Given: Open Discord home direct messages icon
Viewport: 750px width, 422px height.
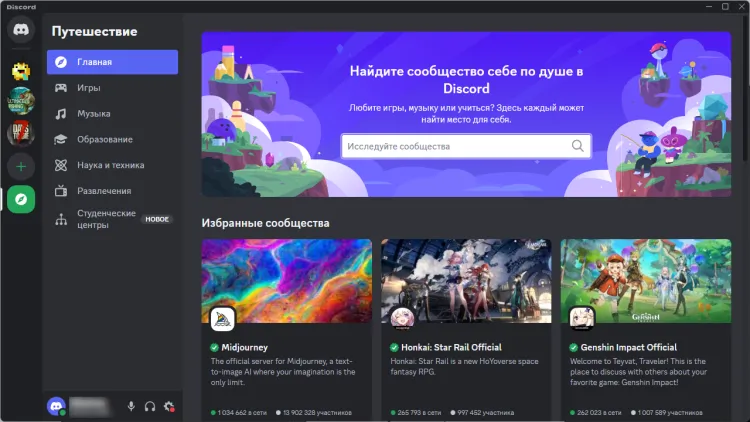Looking at the screenshot, I should pos(21,30).
